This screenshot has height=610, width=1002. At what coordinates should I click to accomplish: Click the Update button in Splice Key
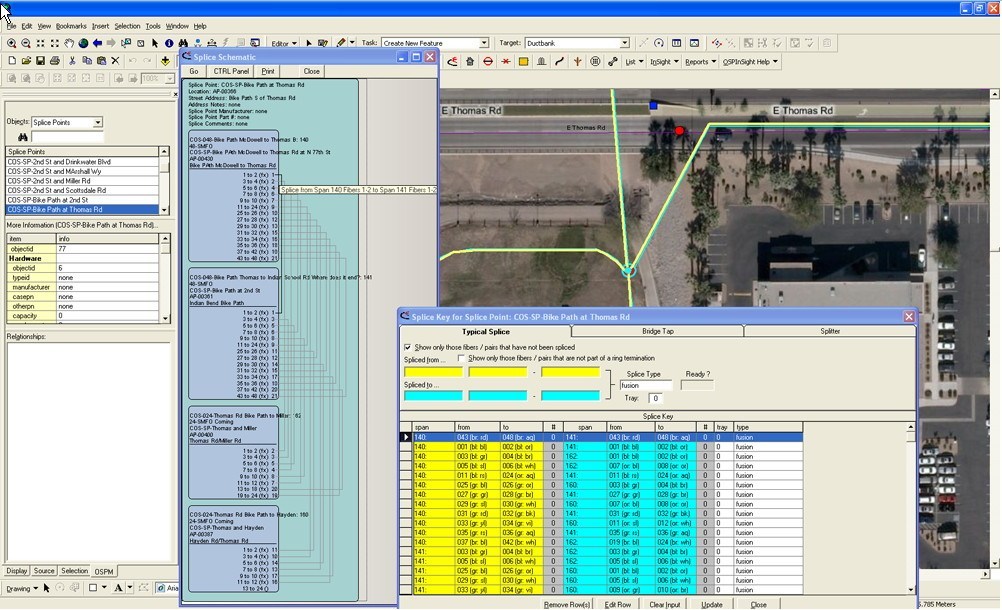tap(712, 605)
